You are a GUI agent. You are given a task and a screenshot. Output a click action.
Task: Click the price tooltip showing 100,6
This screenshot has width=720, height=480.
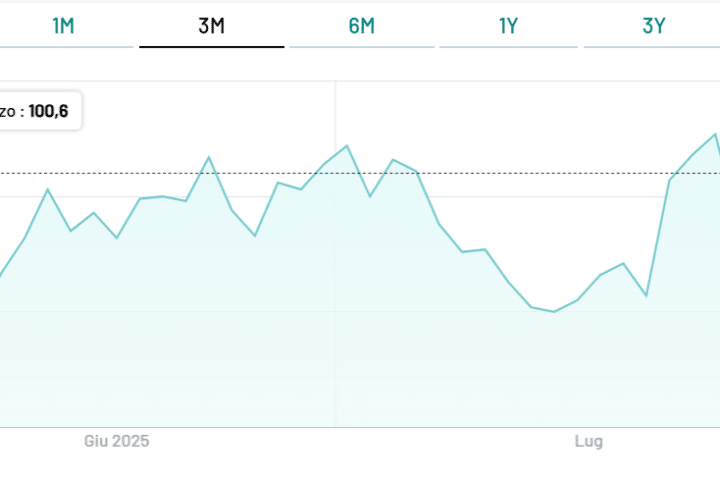(38, 111)
